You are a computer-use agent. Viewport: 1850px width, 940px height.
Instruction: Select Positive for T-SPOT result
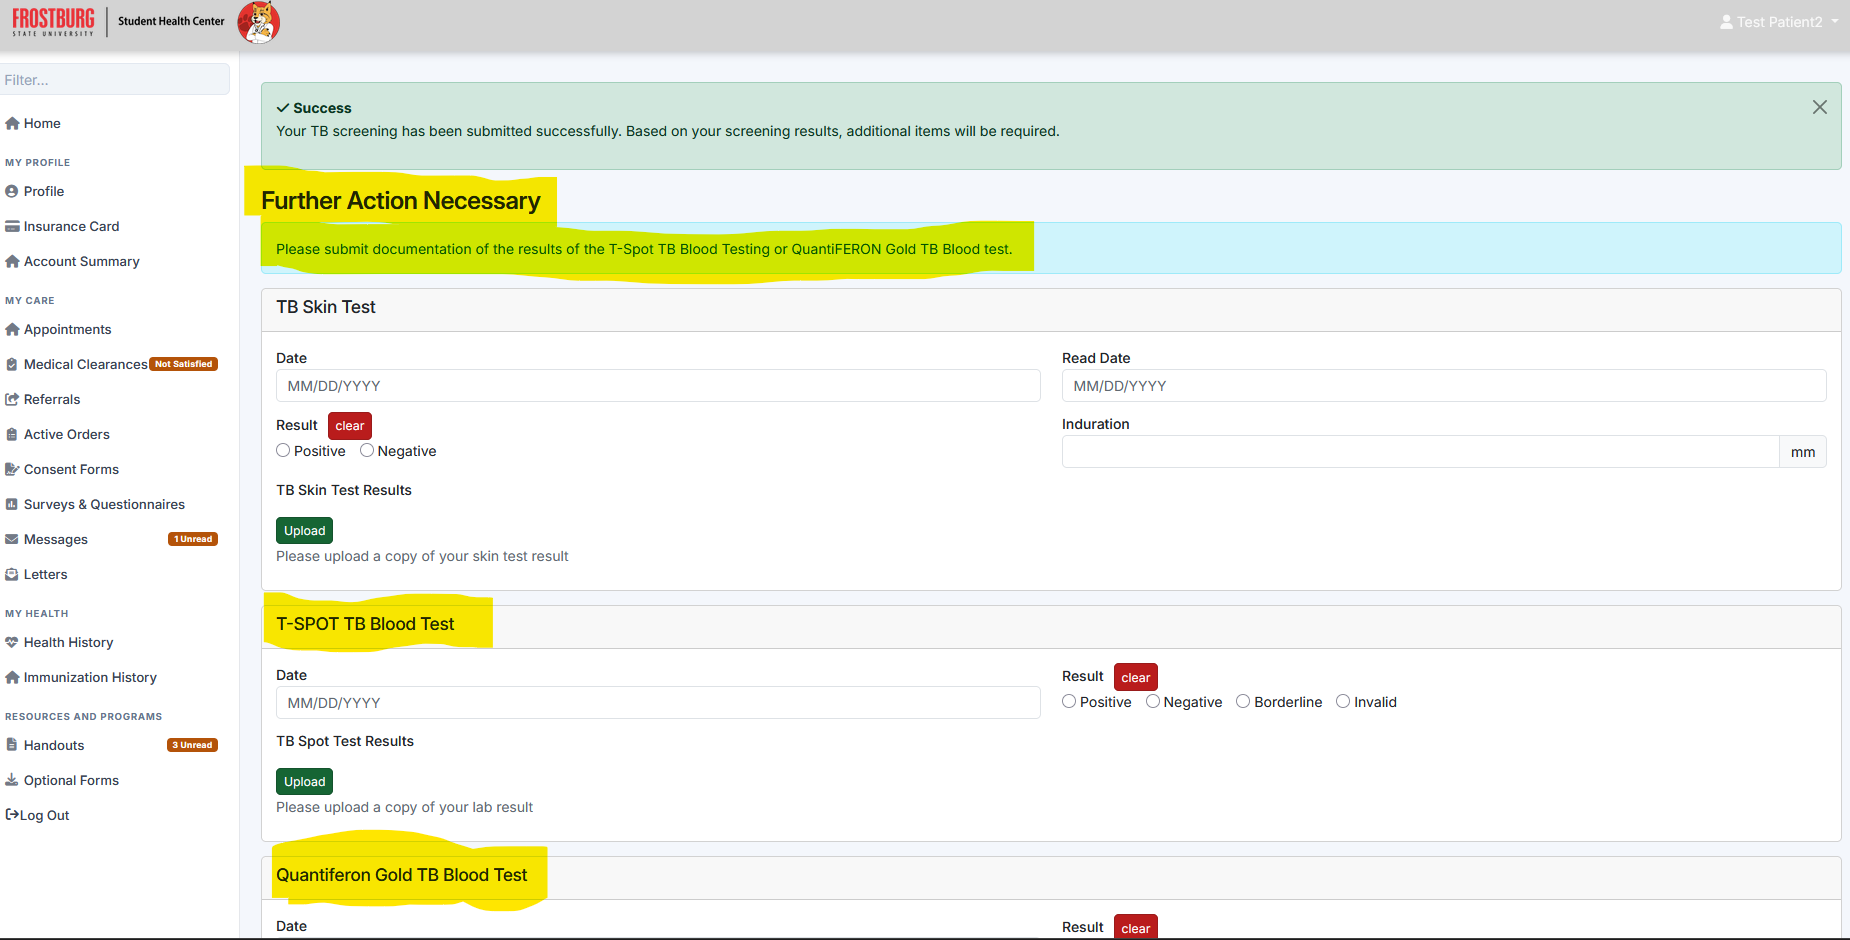pos(1069,702)
